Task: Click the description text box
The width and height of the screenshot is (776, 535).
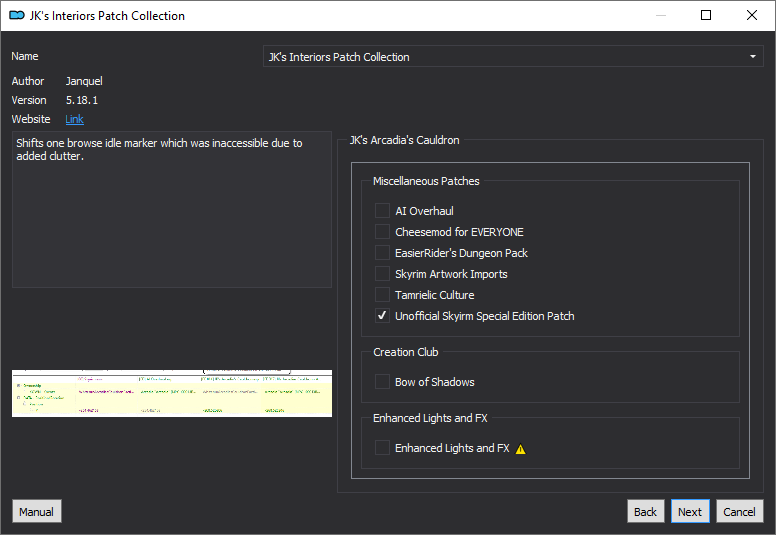Action: pyautogui.click(x=172, y=209)
